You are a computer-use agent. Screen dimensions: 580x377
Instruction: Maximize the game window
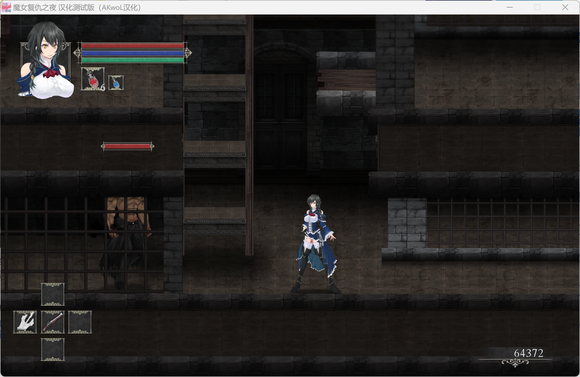pos(537,7)
